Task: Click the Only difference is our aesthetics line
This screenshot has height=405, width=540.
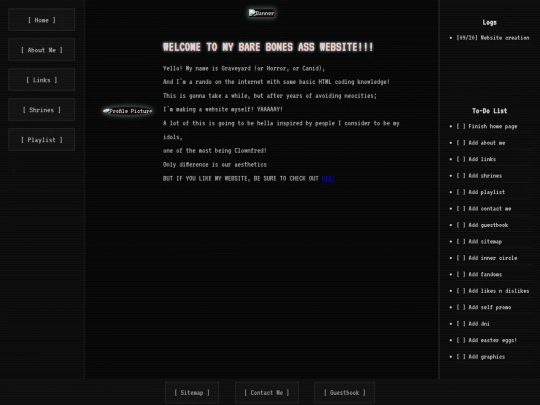Action: 215,165
